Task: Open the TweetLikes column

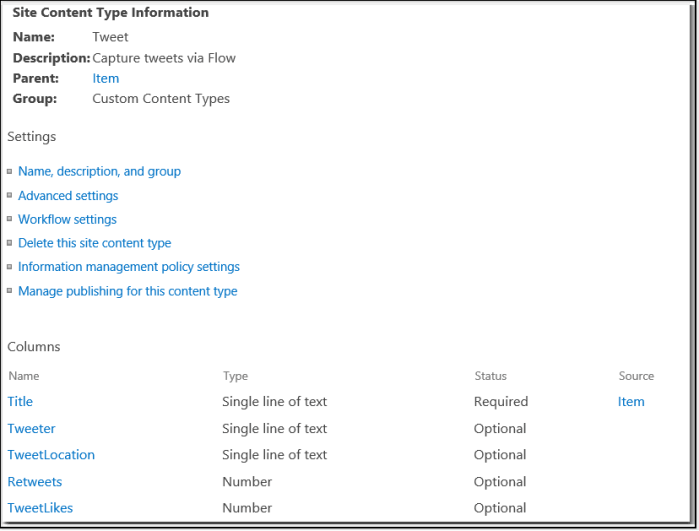Action: pyautogui.click(x=40, y=507)
